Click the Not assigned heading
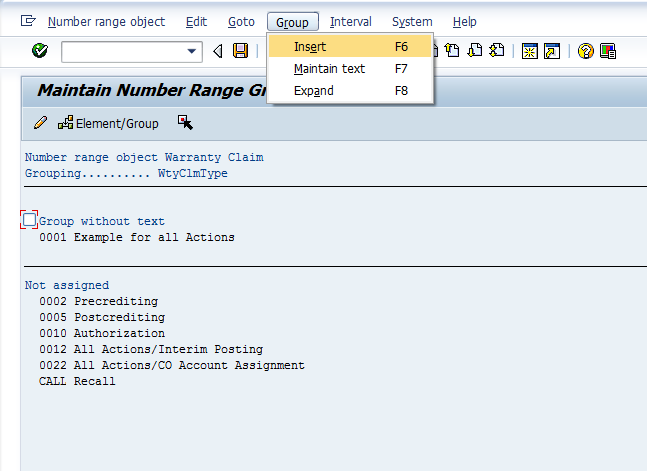The height and width of the screenshot is (471, 647). pos(67,285)
